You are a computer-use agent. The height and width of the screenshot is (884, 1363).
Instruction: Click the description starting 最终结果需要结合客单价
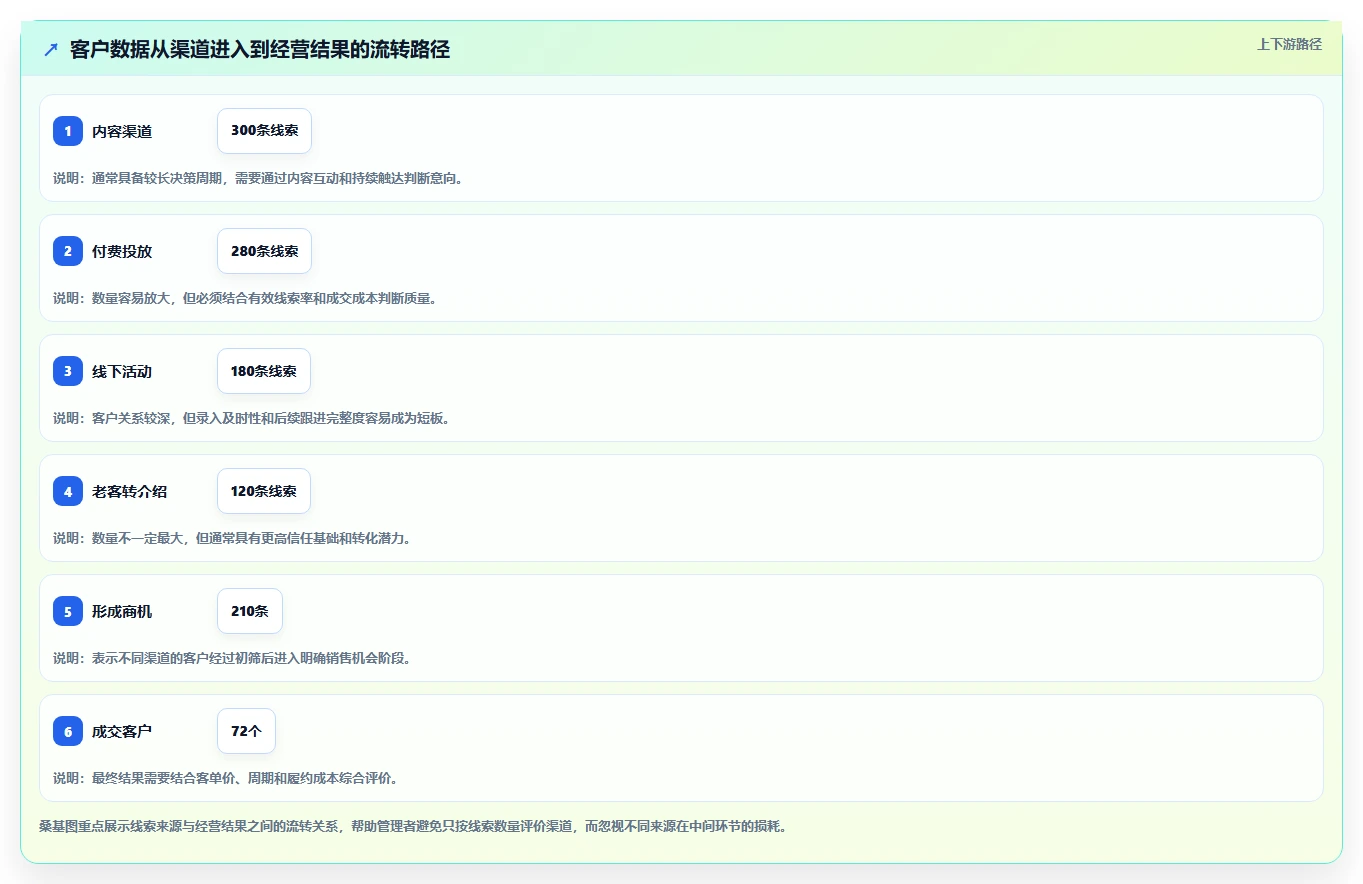pyautogui.click(x=226, y=778)
